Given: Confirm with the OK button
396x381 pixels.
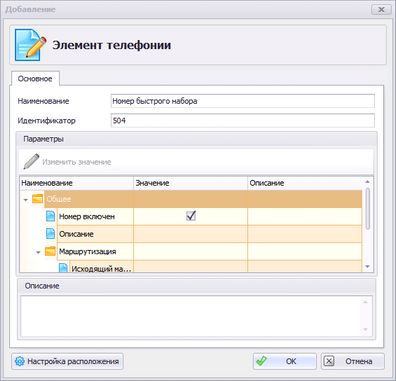Looking at the screenshot, I should tap(285, 361).
